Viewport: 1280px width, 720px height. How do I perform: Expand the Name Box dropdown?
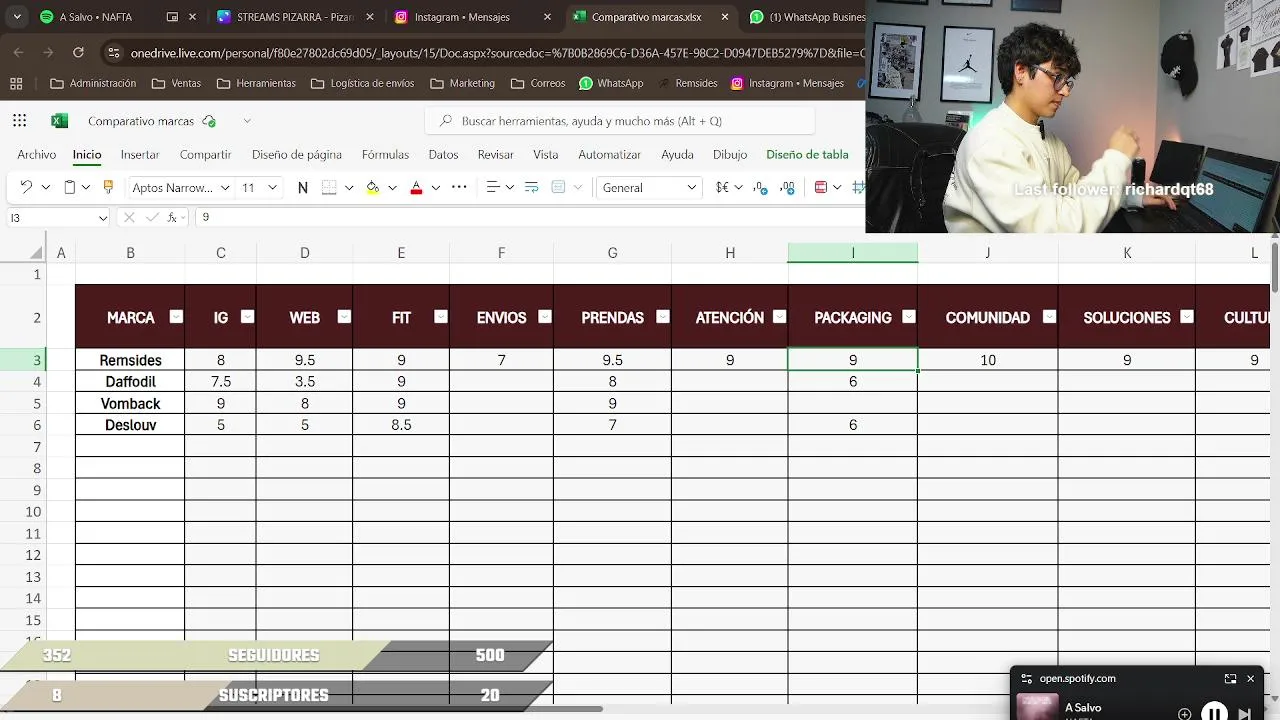[102, 217]
